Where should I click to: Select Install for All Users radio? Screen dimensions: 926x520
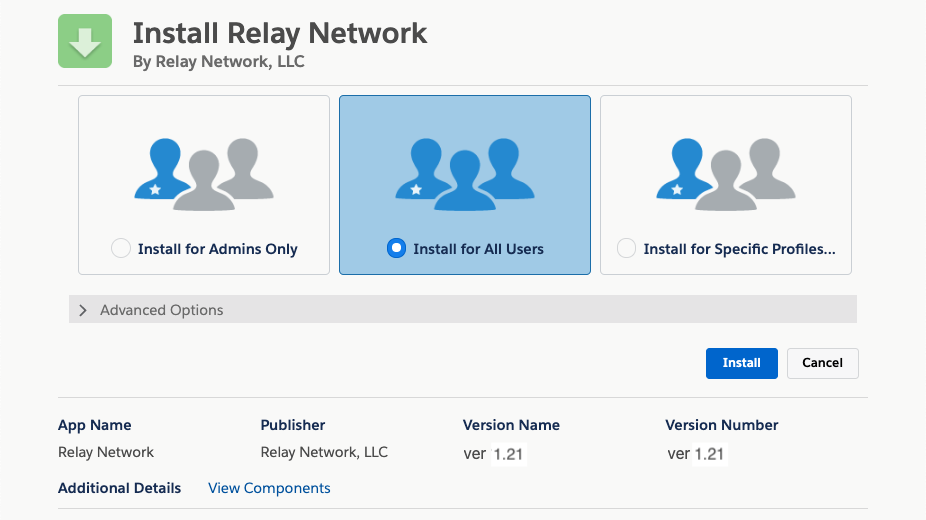point(396,248)
